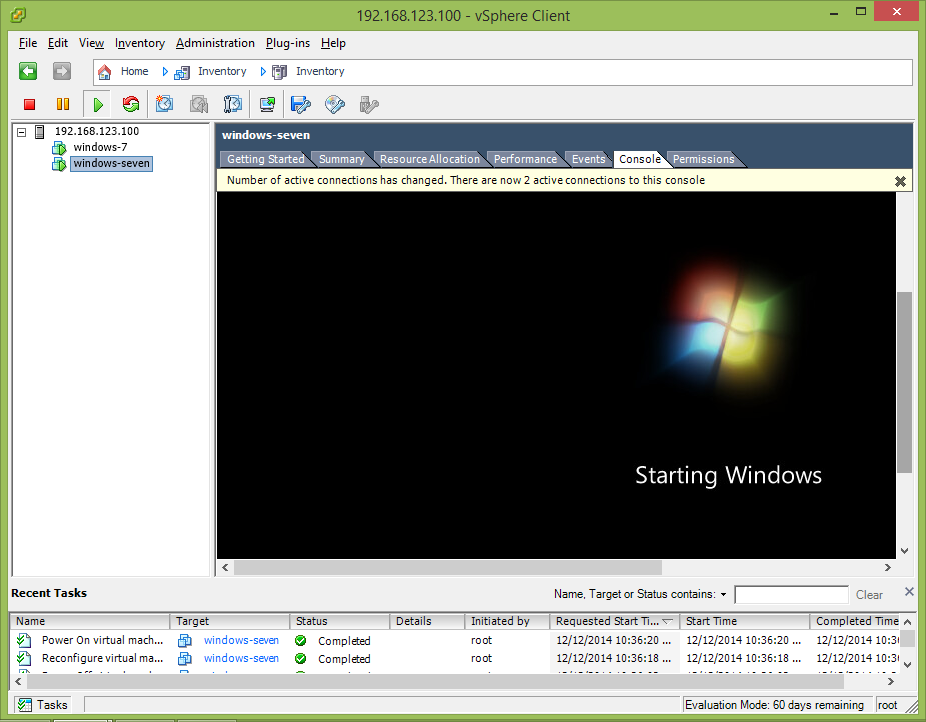Select the windows-7 virtual machine in the tree
926x722 pixels.
pyautogui.click(x=100, y=148)
